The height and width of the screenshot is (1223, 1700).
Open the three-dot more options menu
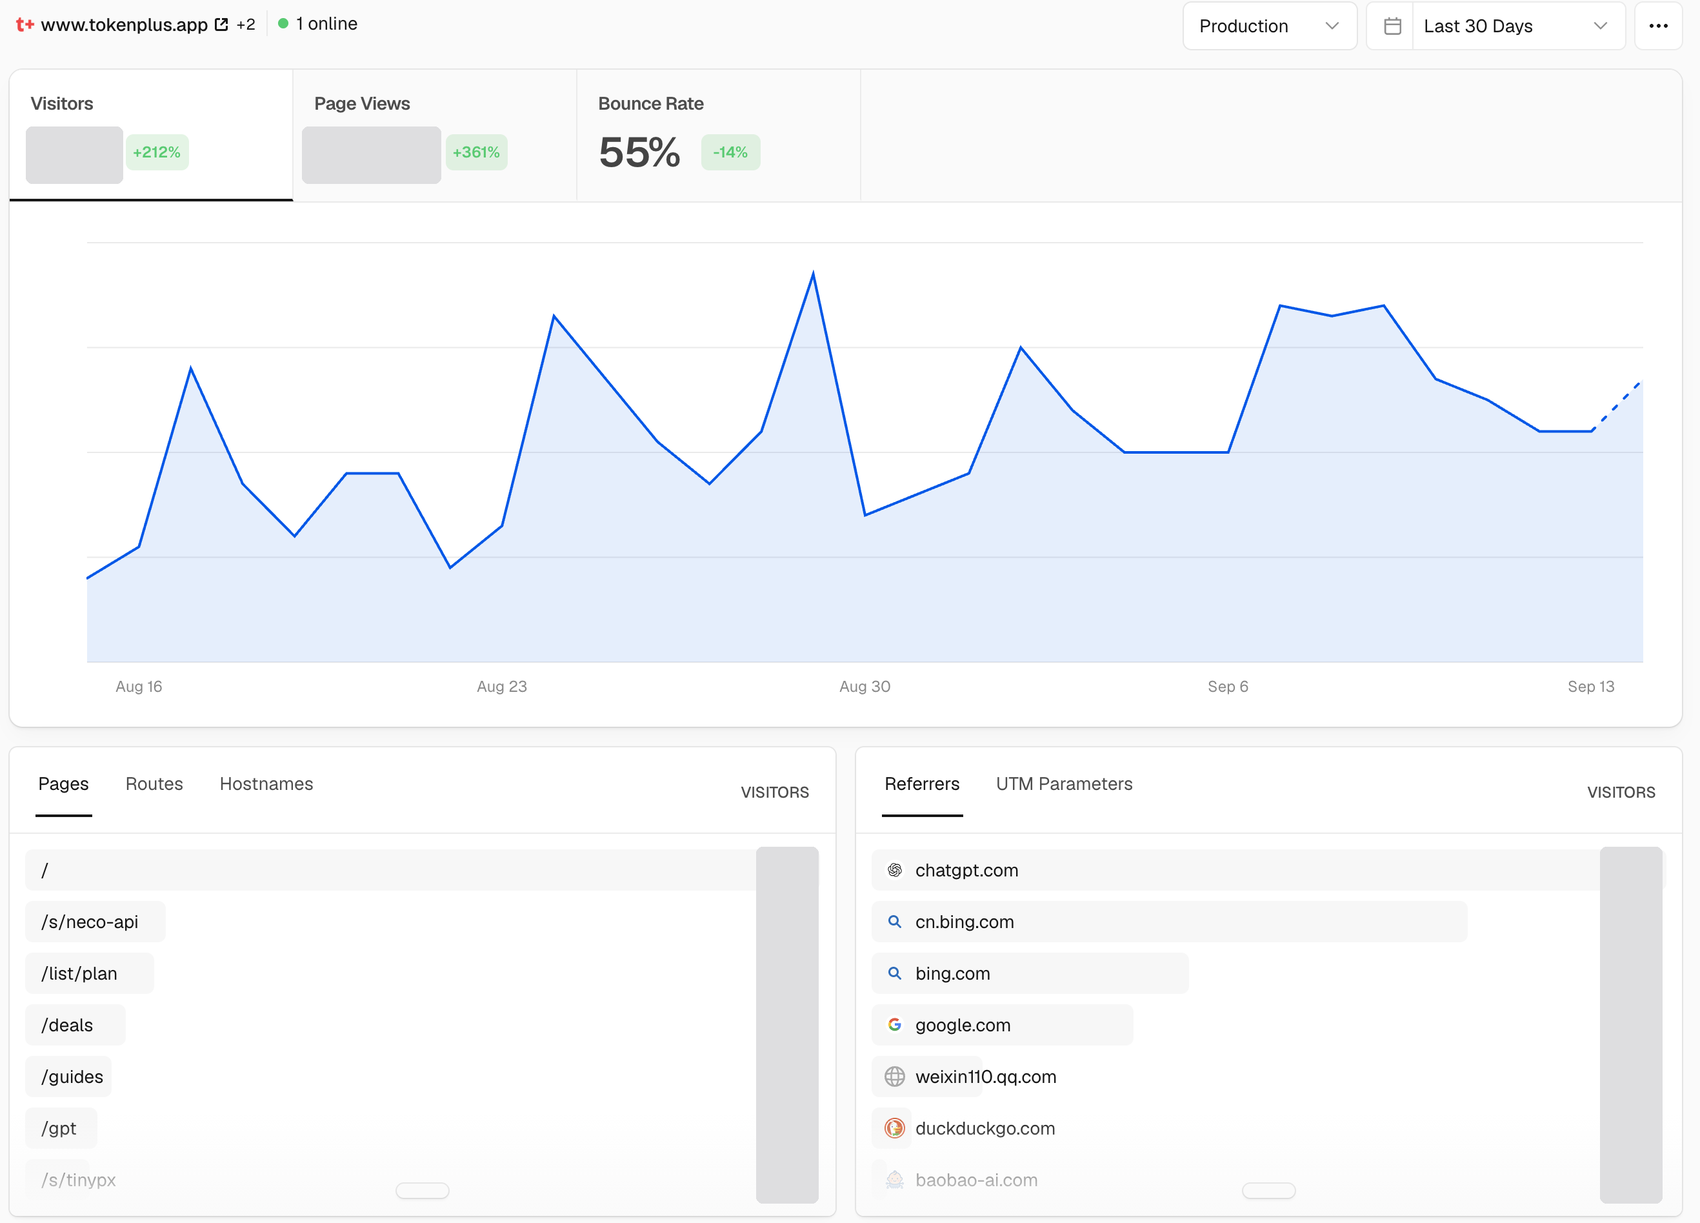[1658, 26]
